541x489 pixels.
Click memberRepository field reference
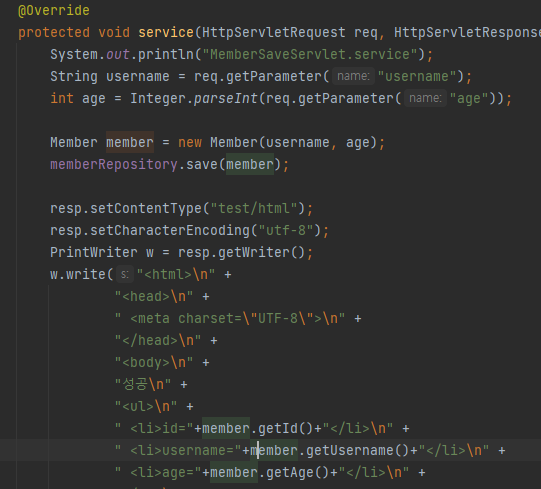[x=114, y=164]
